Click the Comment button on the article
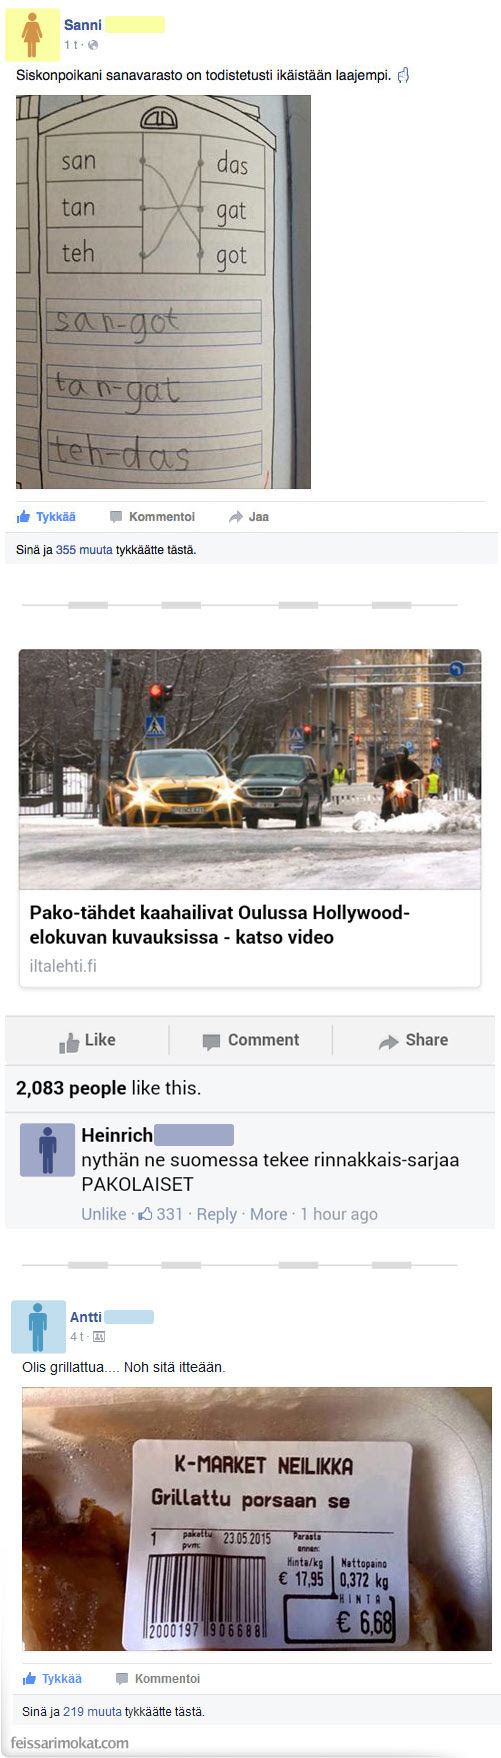Image resolution: width=501 pixels, height=1758 pixels. (251, 1040)
